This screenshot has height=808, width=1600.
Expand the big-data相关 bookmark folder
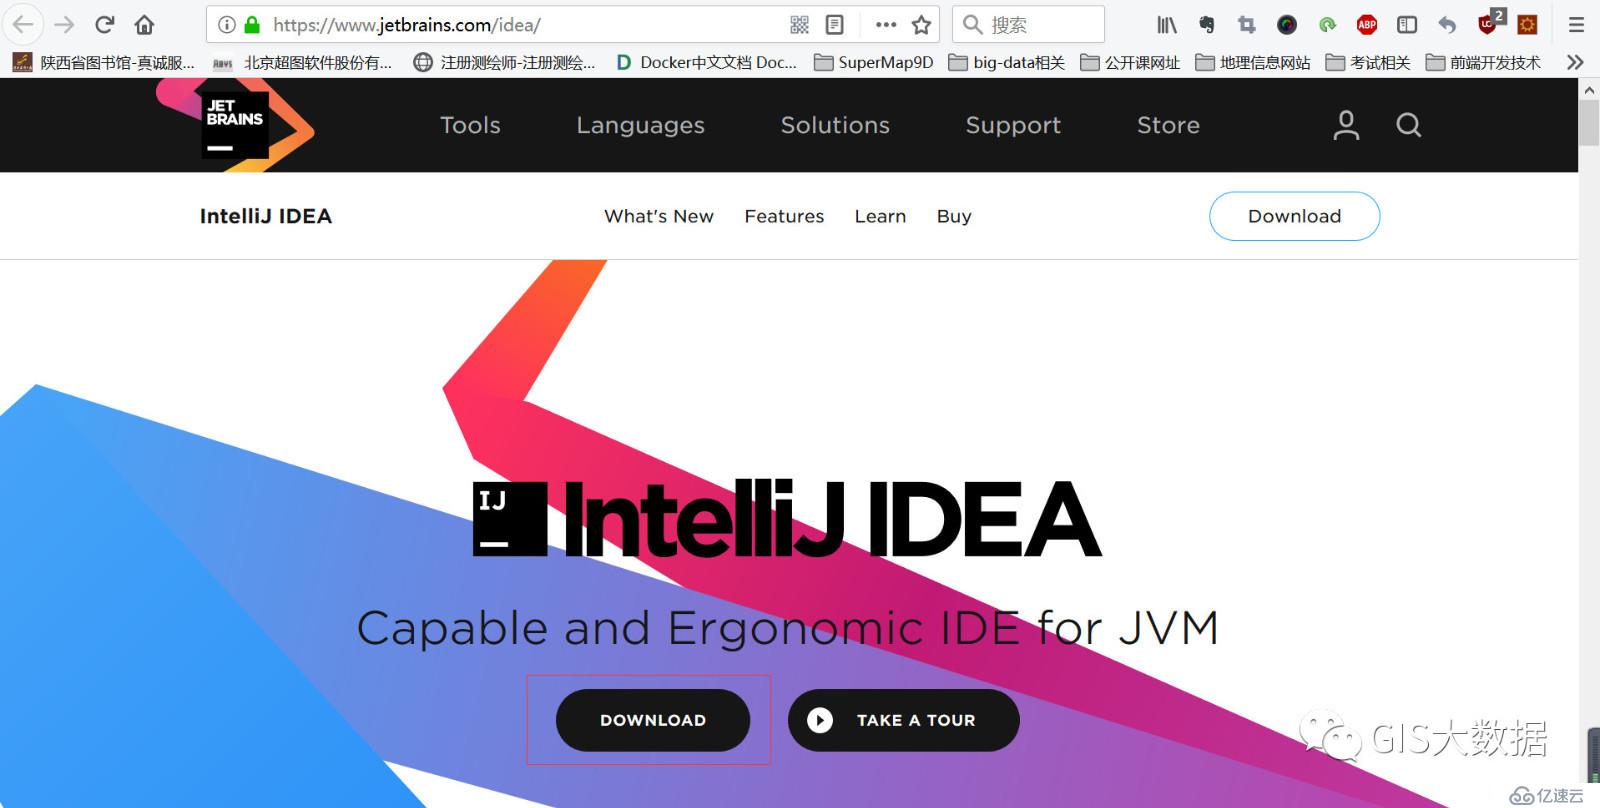coord(1006,62)
